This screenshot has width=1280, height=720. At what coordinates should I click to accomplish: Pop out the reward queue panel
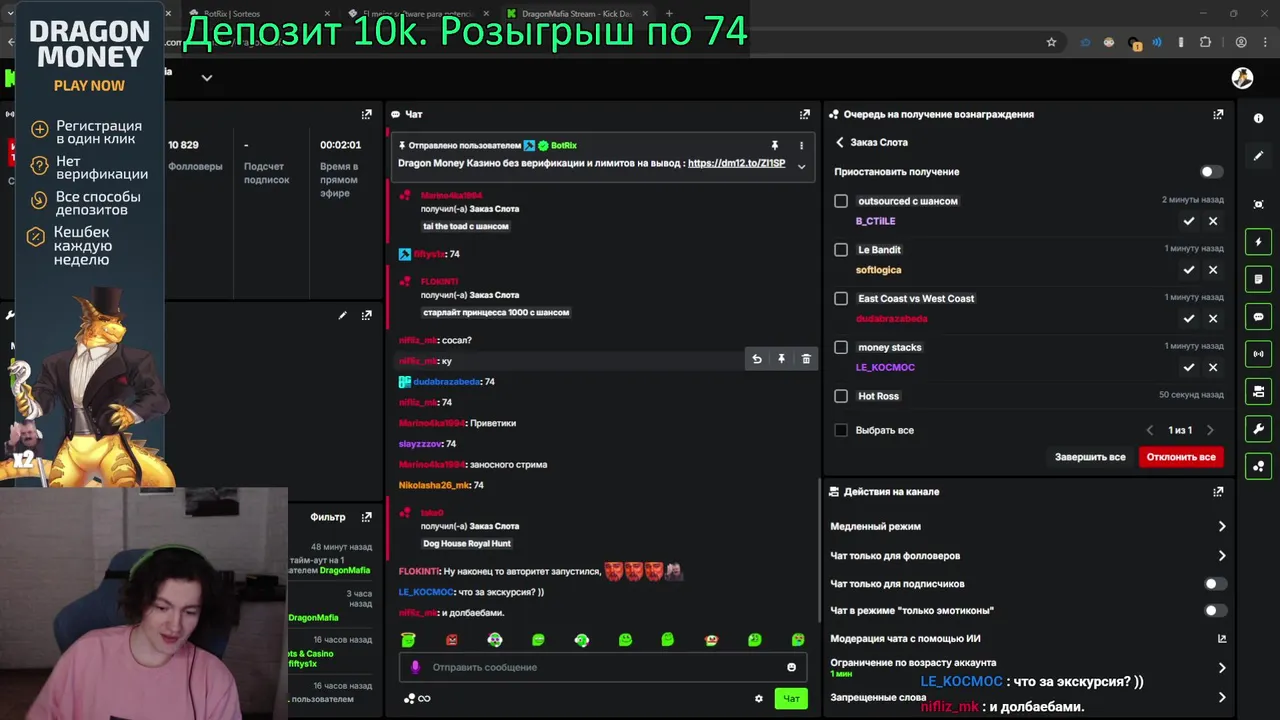point(1217,114)
